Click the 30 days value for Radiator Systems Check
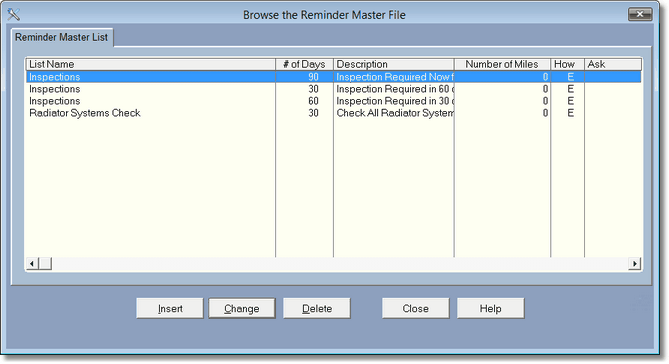The width and height of the screenshot is (669, 364). (313, 113)
